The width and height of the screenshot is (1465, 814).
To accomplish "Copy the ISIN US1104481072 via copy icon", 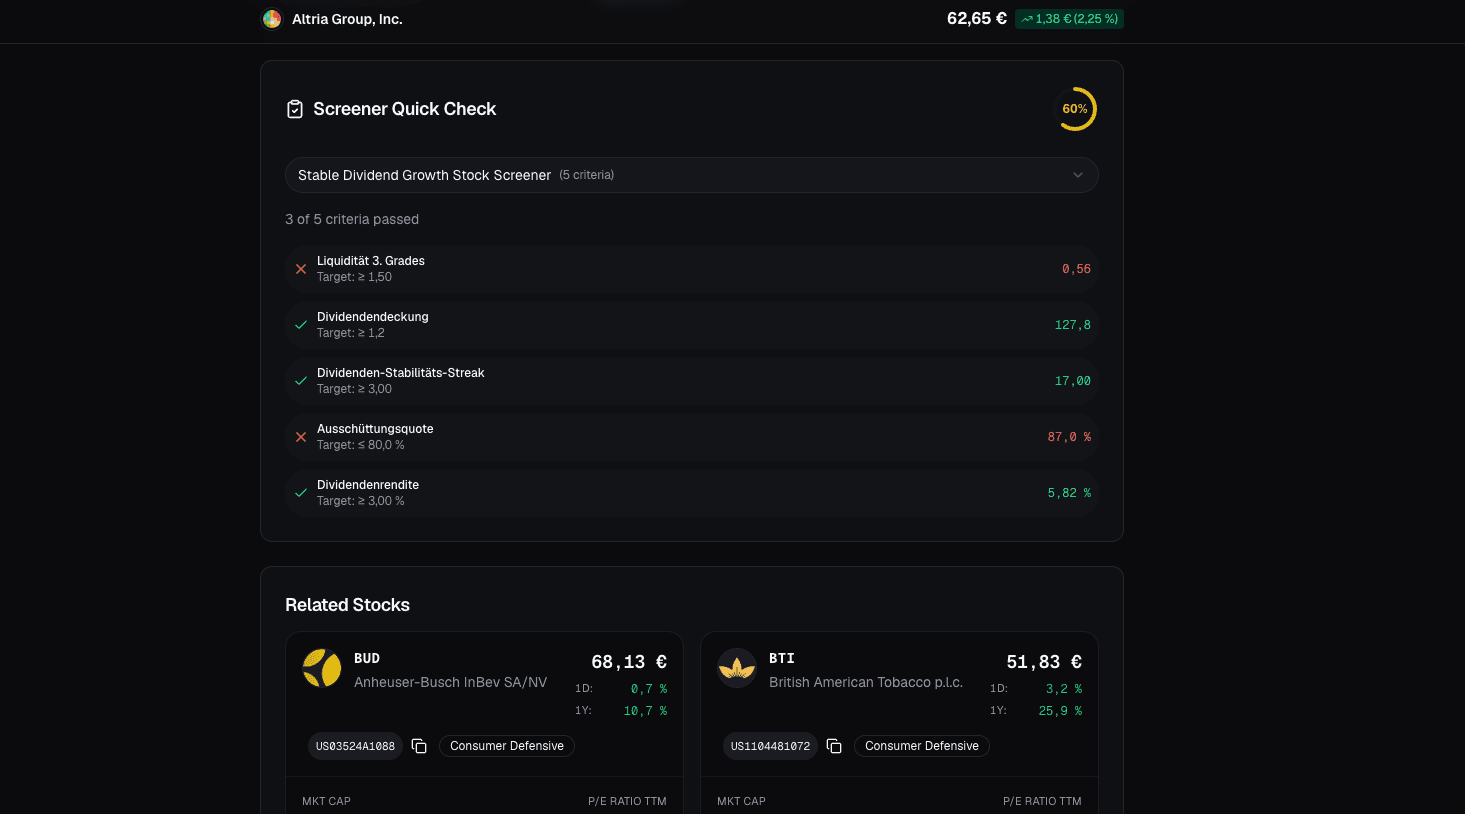I will (x=834, y=746).
